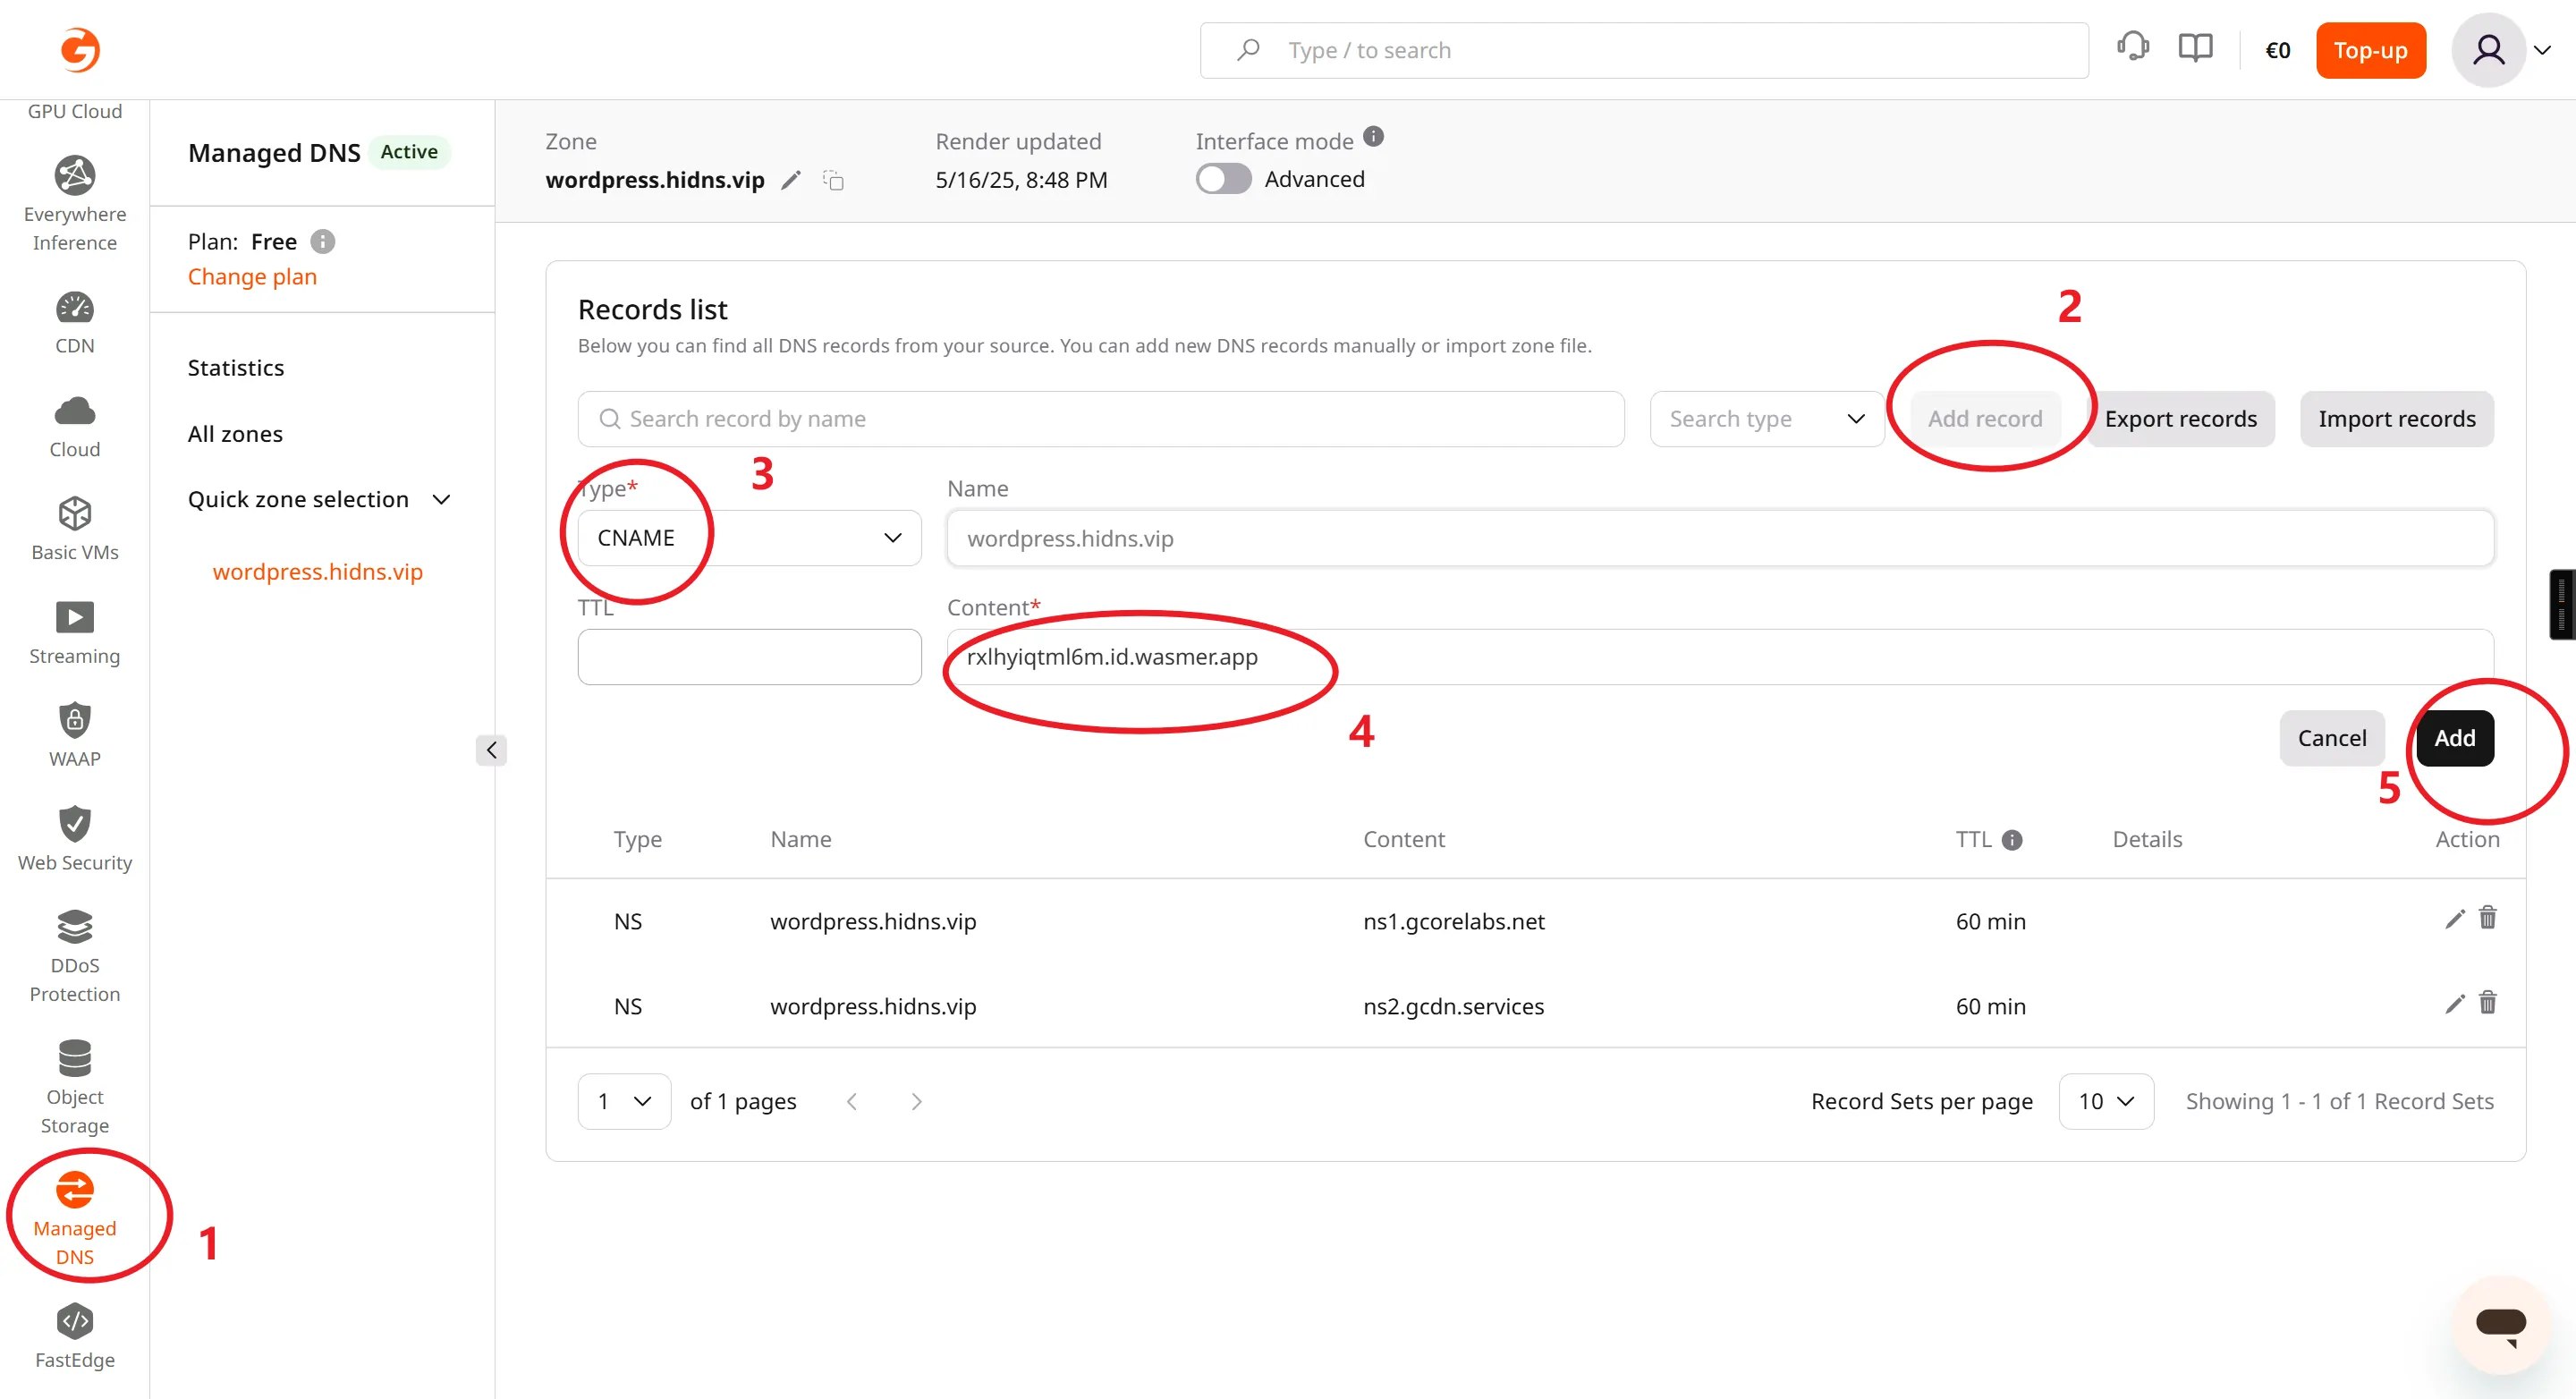Open the CDN section icon
Viewport: 2576px width, 1399px height.
(75, 308)
